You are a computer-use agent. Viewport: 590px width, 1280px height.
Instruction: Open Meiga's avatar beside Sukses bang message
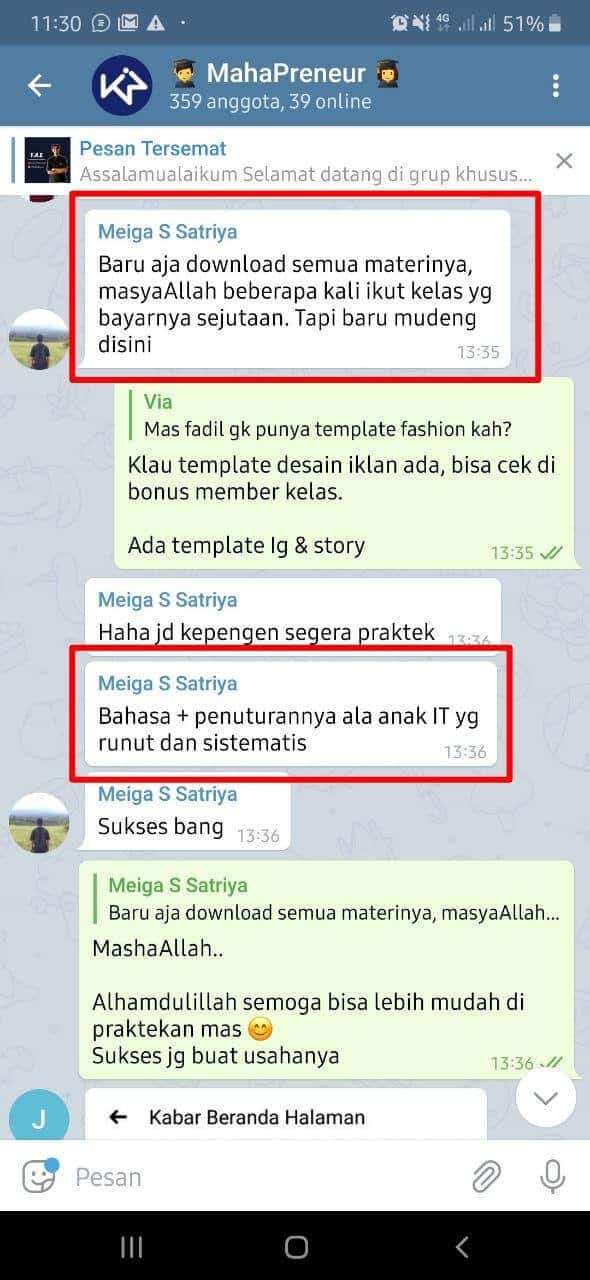coord(39,823)
